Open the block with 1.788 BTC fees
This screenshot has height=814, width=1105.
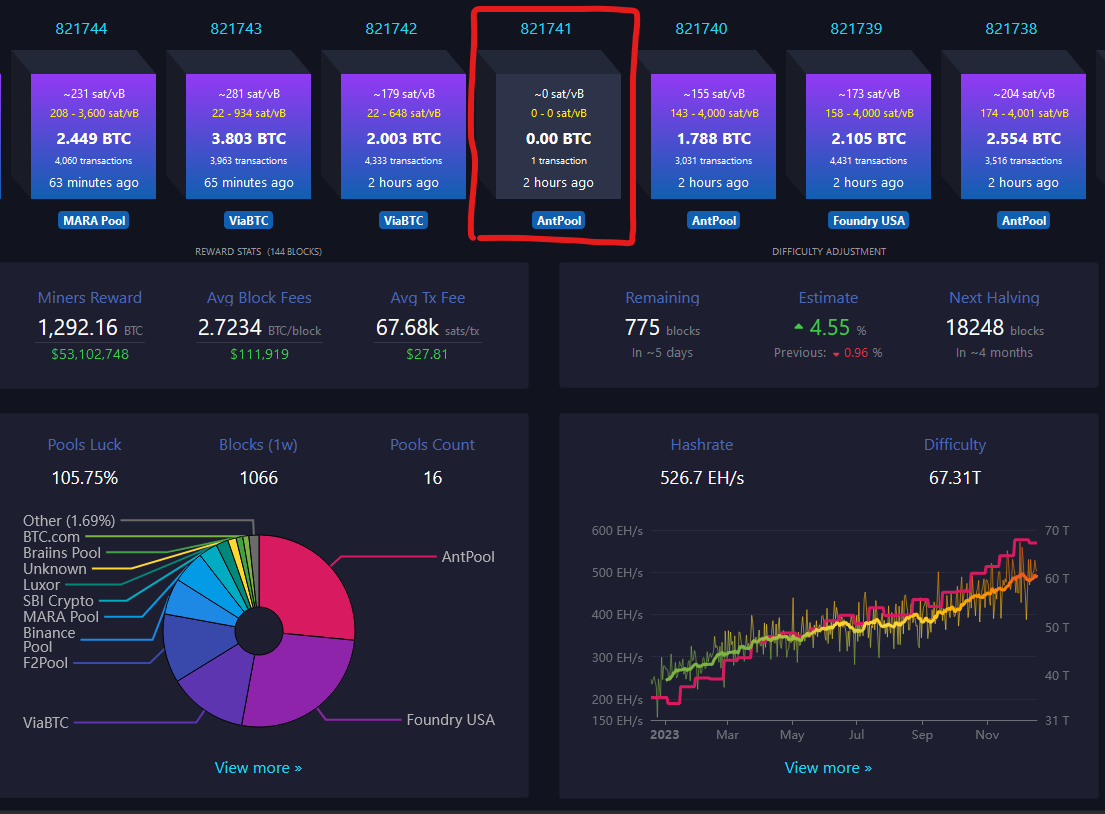pos(714,137)
